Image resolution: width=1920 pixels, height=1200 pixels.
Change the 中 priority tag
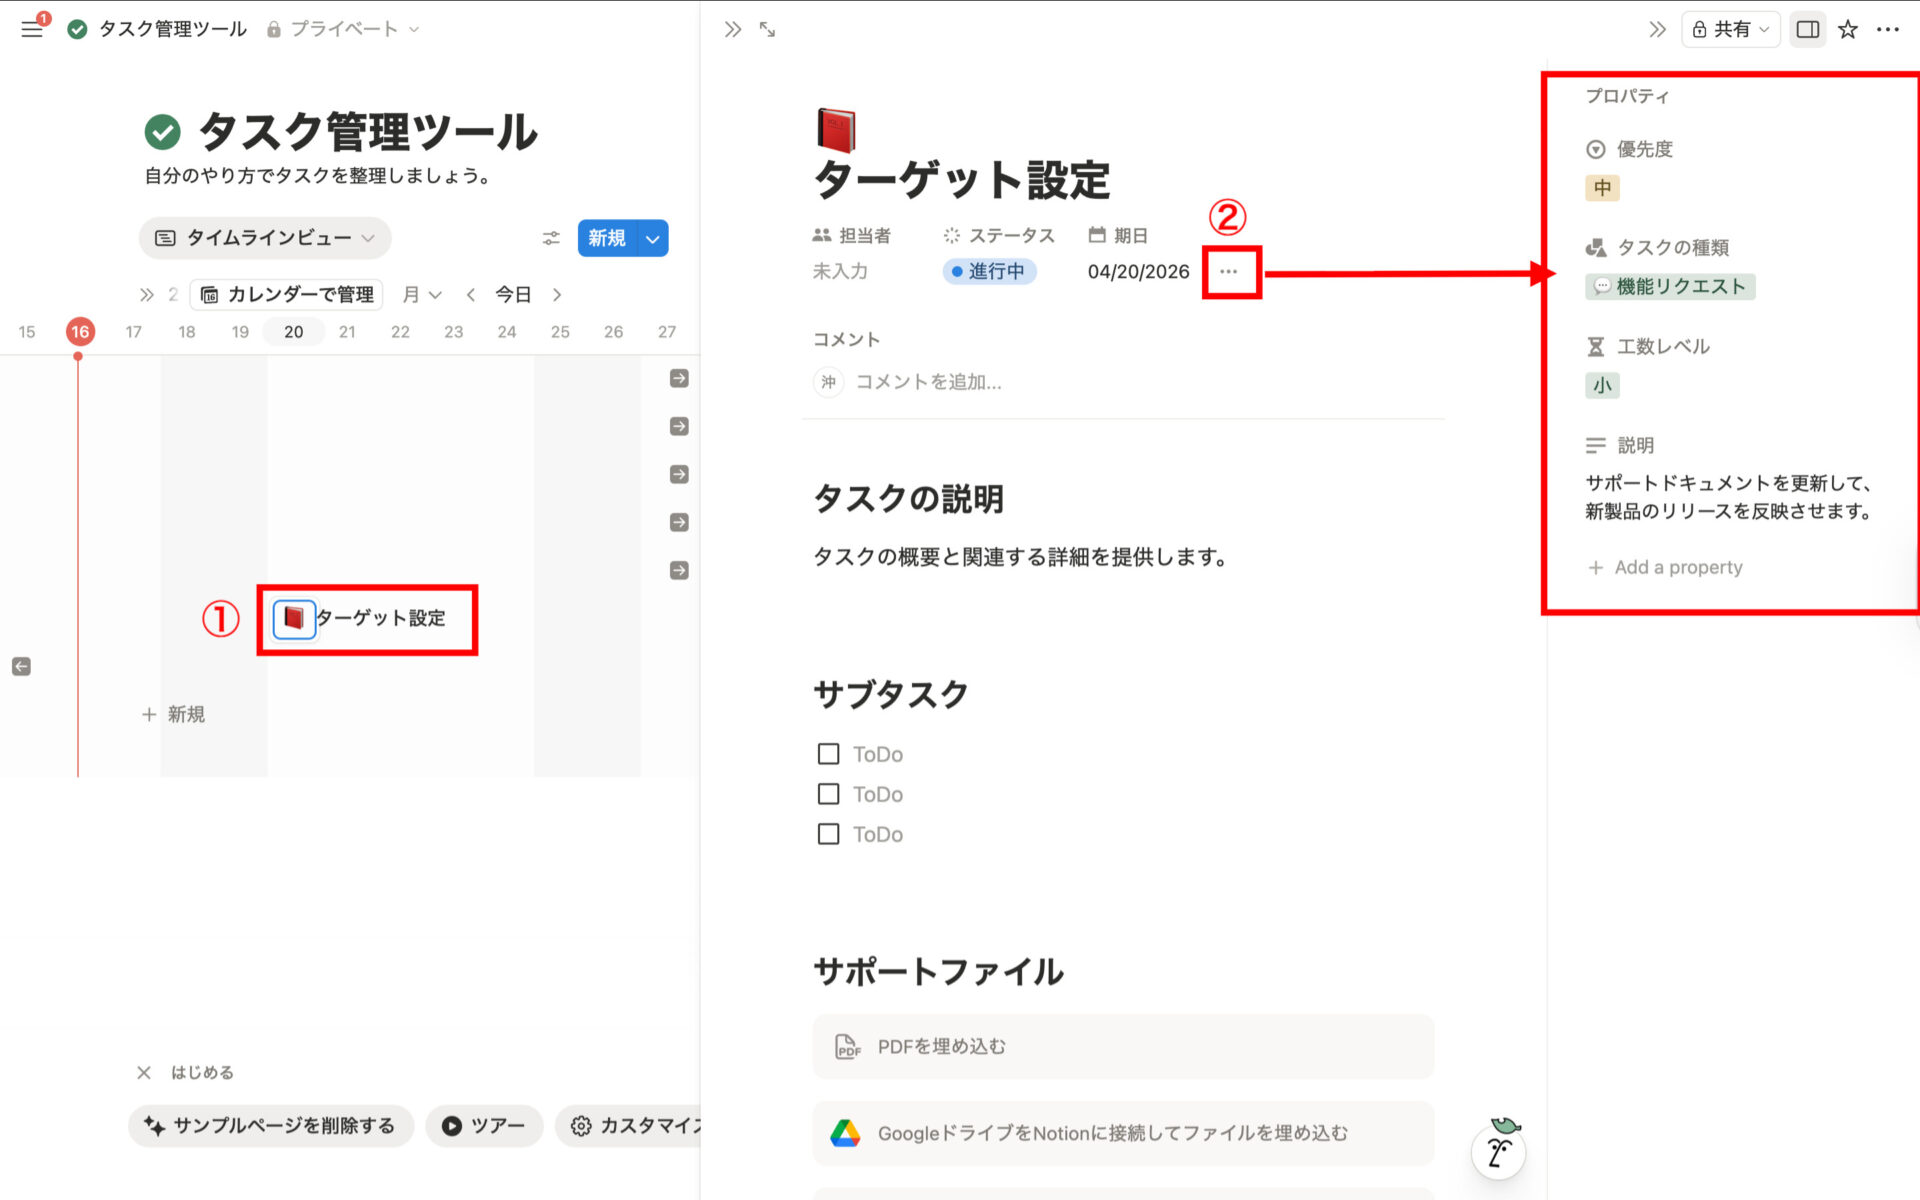1602,188
